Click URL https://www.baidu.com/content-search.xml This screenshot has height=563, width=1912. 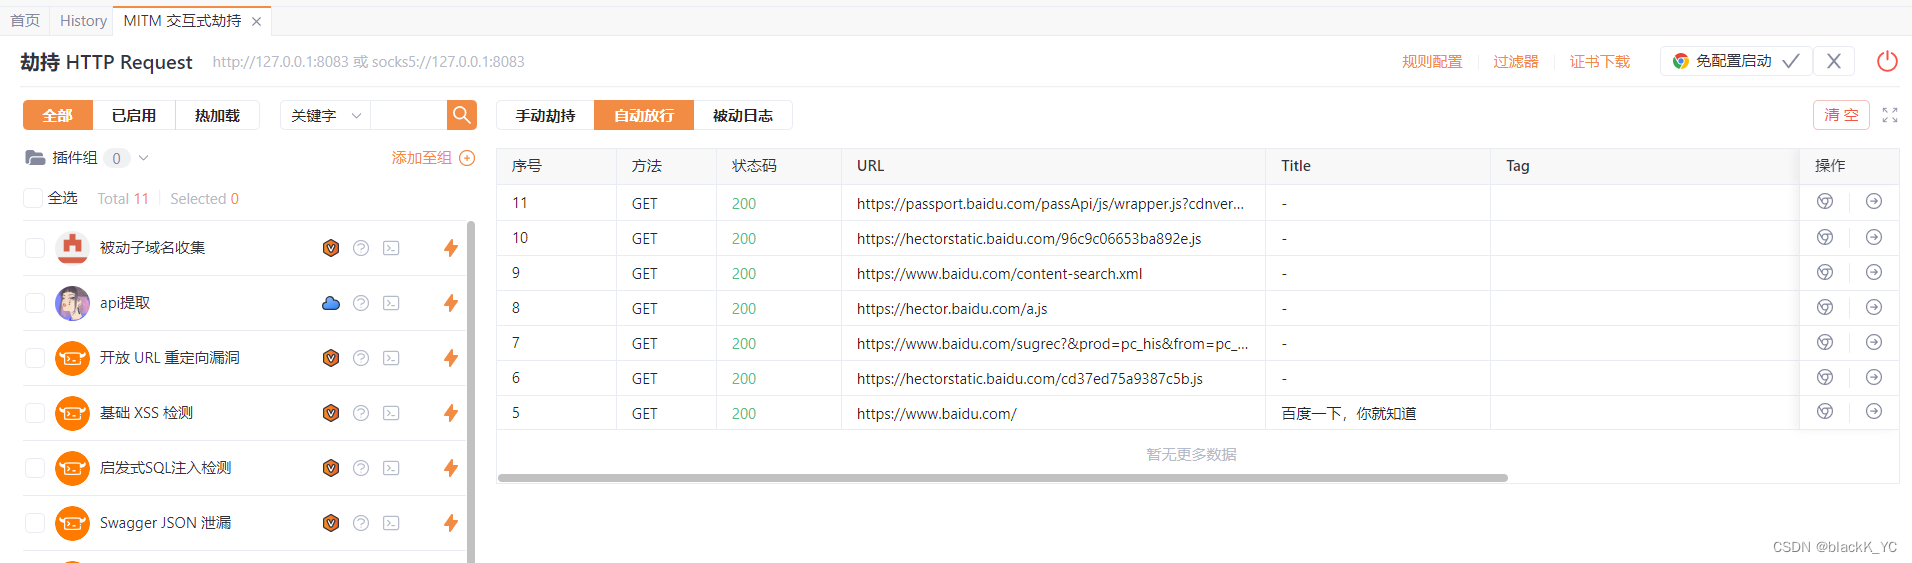[999, 273]
